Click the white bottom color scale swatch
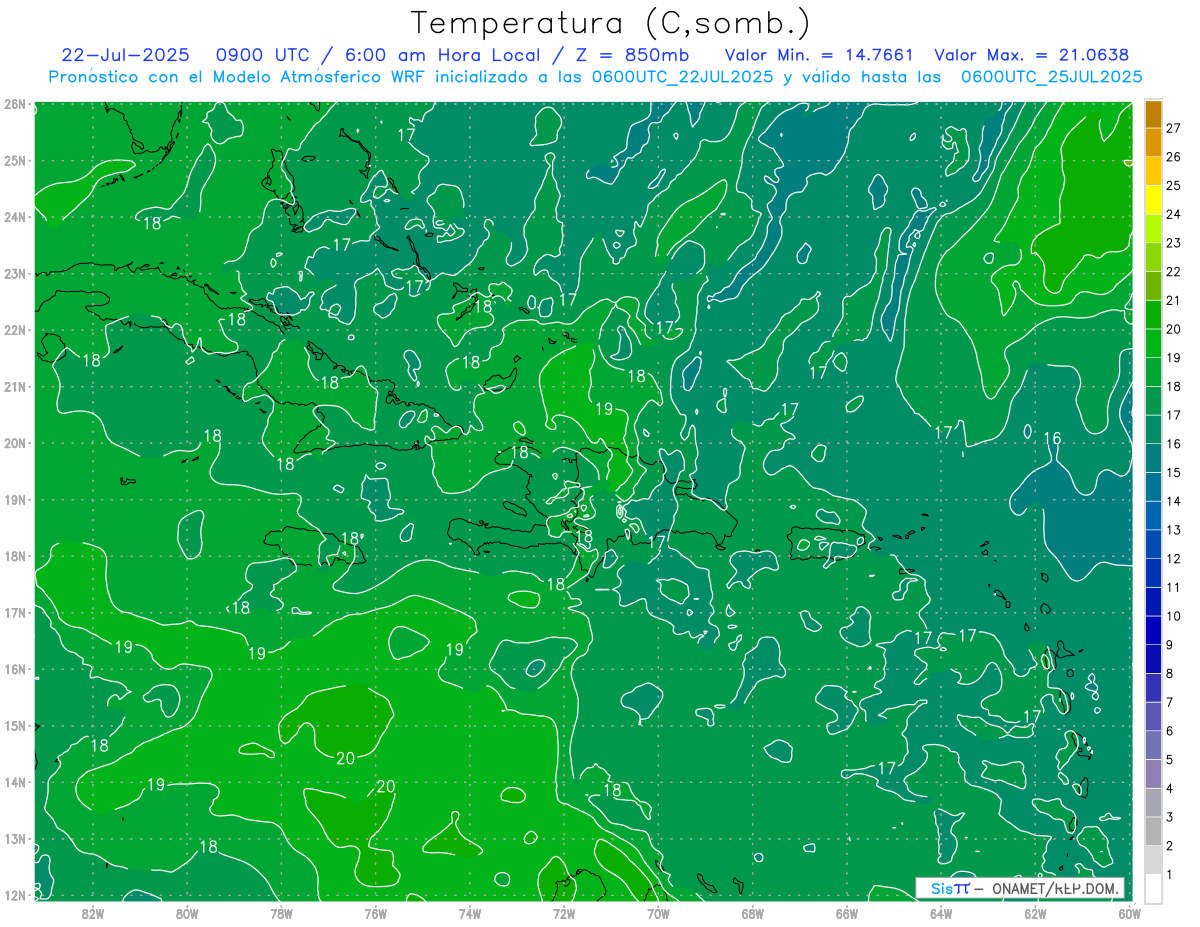Image resolution: width=1200 pixels, height=927 pixels. 1153,888
